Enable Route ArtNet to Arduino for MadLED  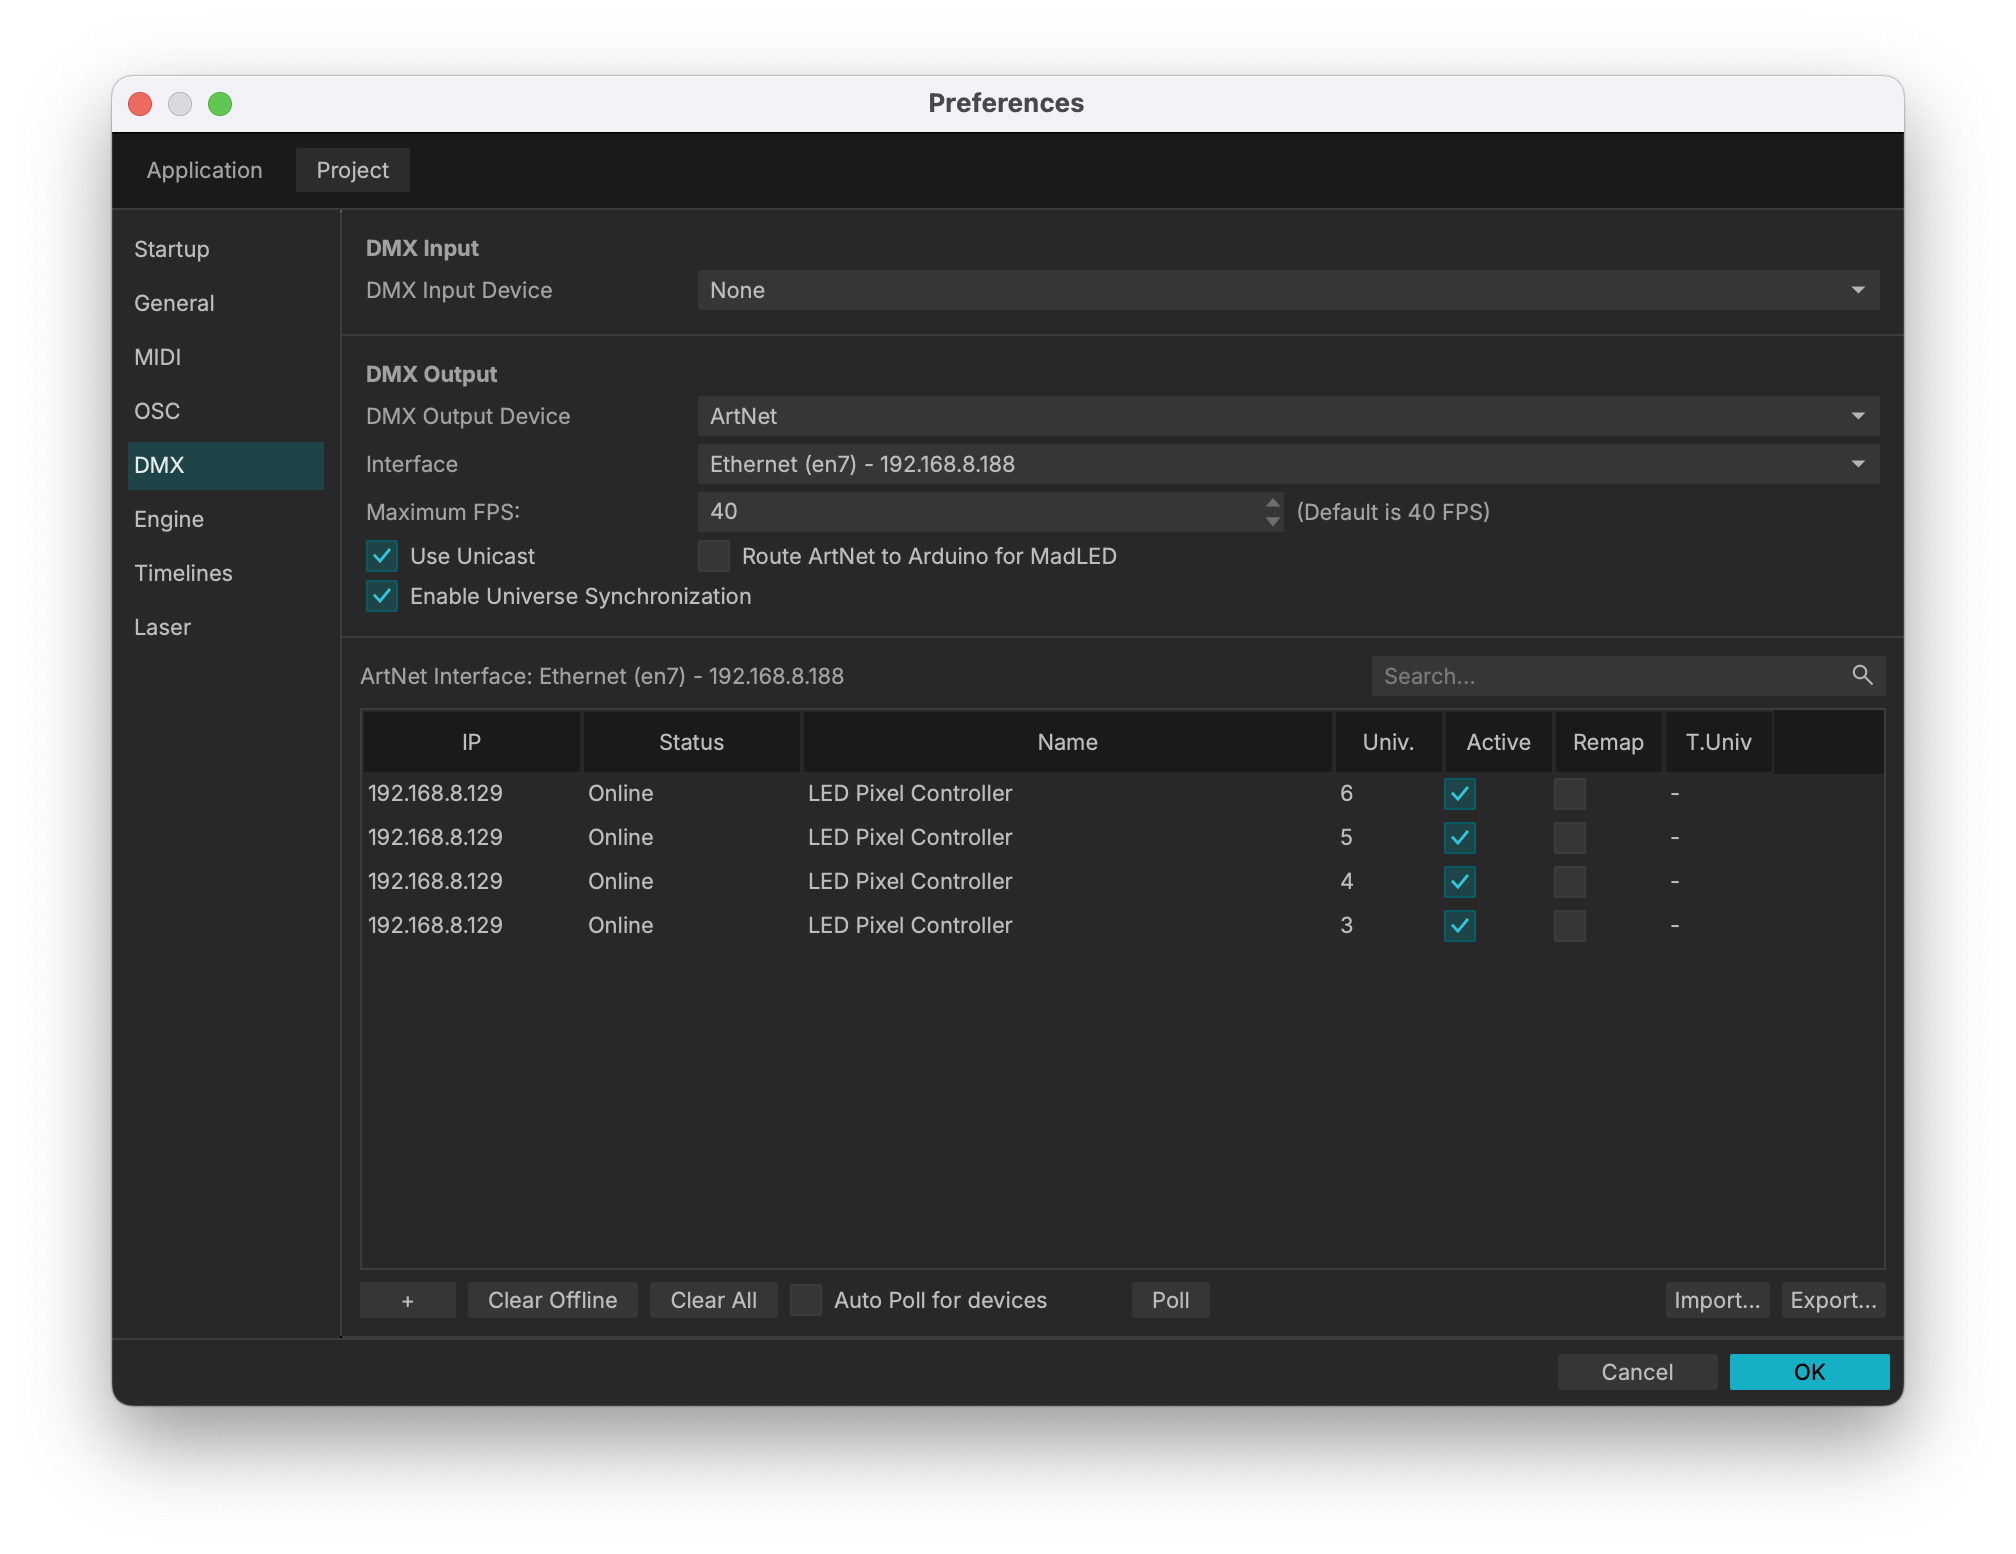(714, 556)
